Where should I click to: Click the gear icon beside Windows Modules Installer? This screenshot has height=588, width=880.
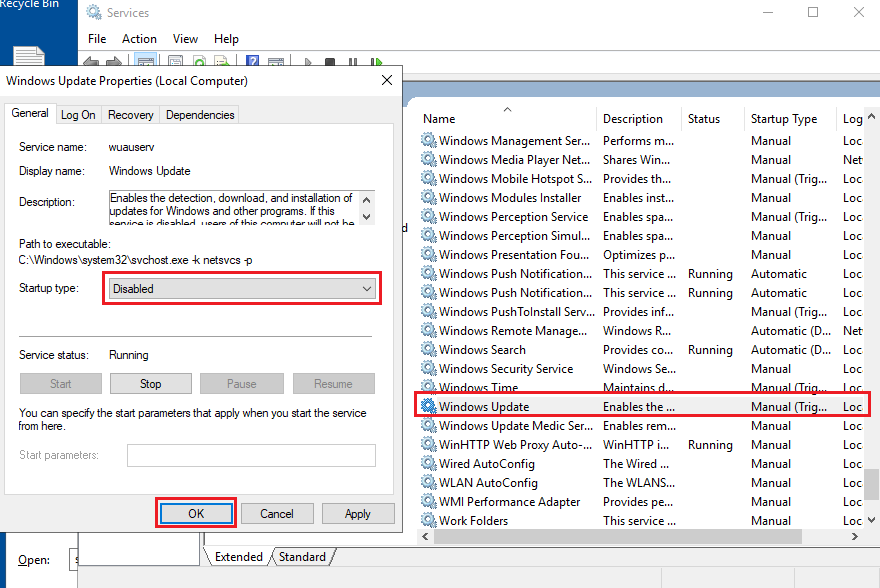pyautogui.click(x=429, y=197)
